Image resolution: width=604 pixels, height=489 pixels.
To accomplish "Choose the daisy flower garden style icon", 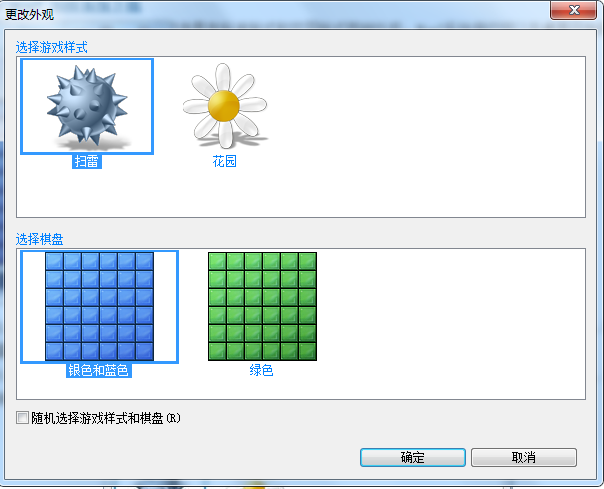I will (x=225, y=106).
